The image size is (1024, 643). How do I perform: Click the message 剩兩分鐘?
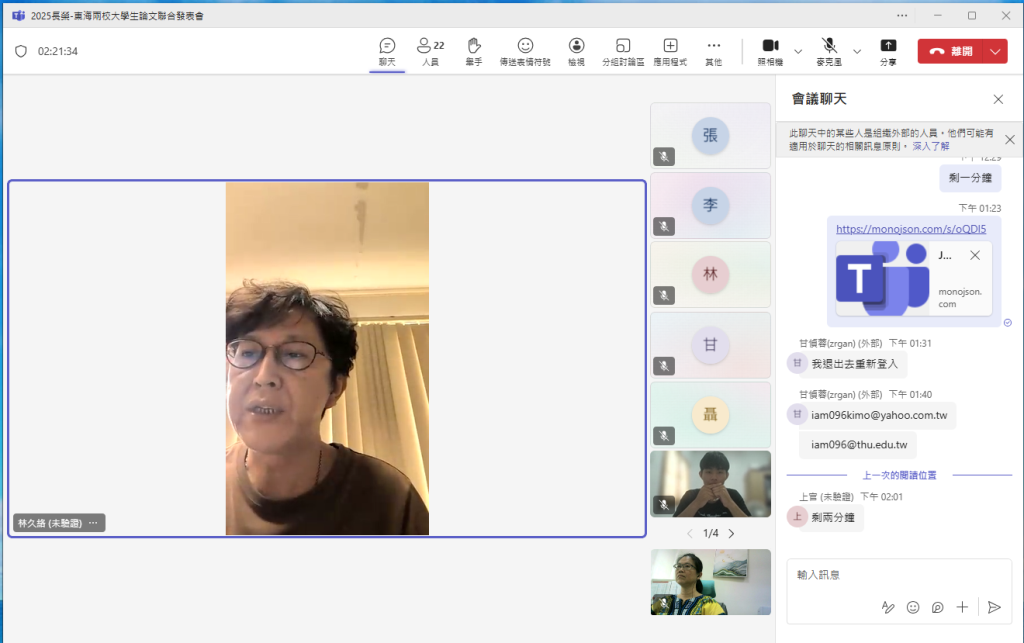(x=833, y=518)
